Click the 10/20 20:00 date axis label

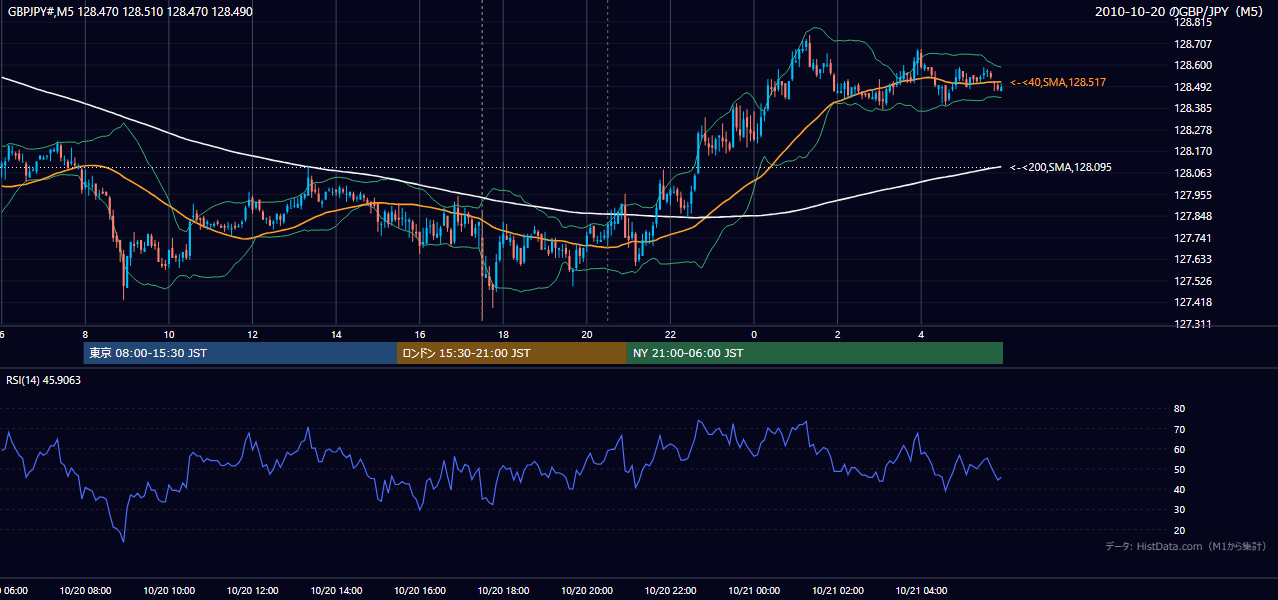587,590
